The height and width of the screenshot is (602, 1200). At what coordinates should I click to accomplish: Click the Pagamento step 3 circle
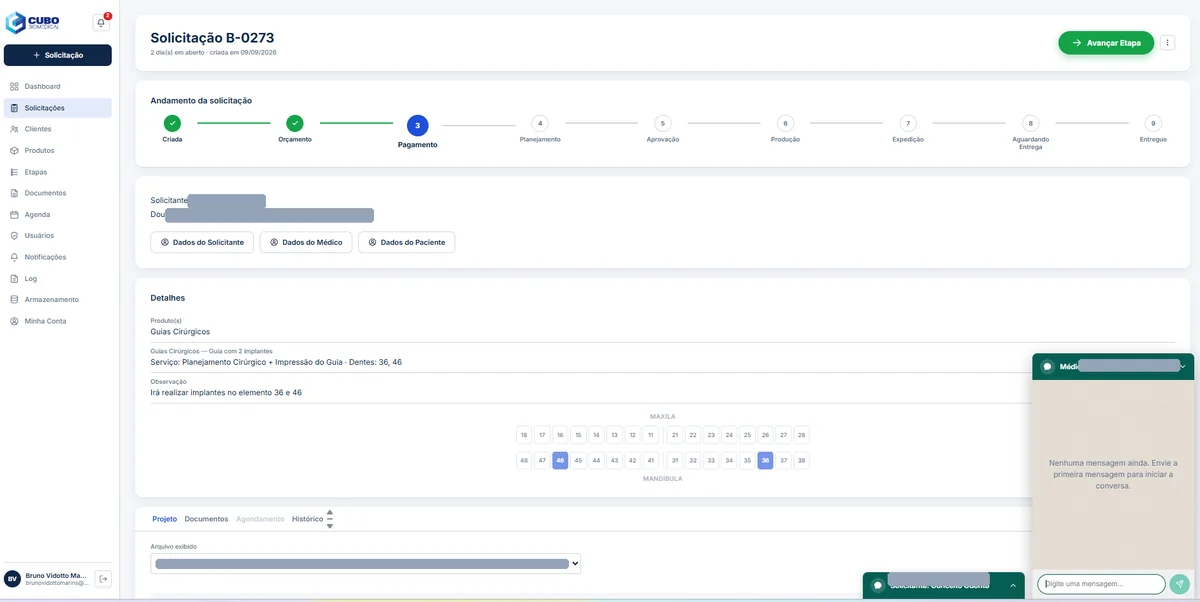tap(418, 125)
